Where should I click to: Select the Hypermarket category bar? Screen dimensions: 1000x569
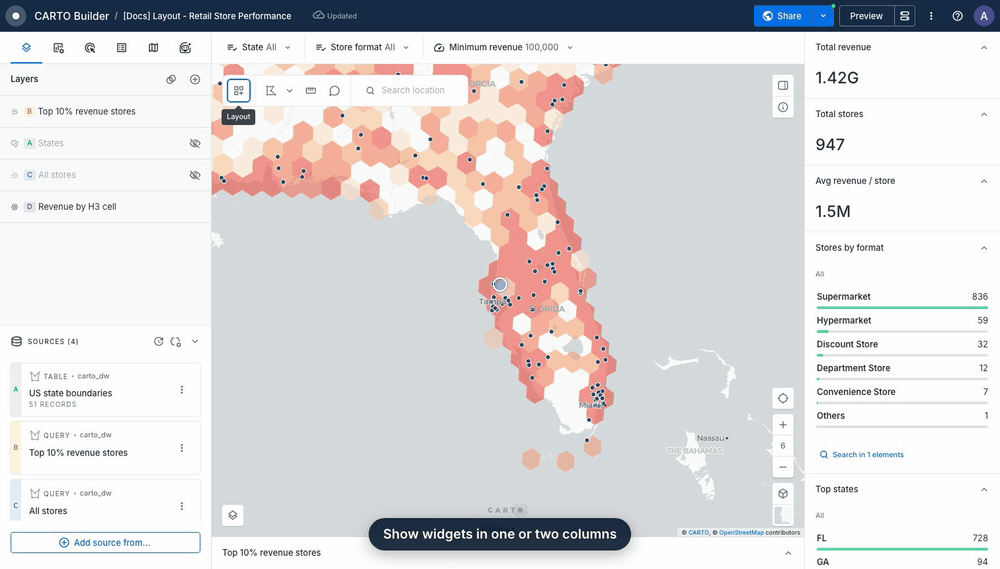coord(902,323)
